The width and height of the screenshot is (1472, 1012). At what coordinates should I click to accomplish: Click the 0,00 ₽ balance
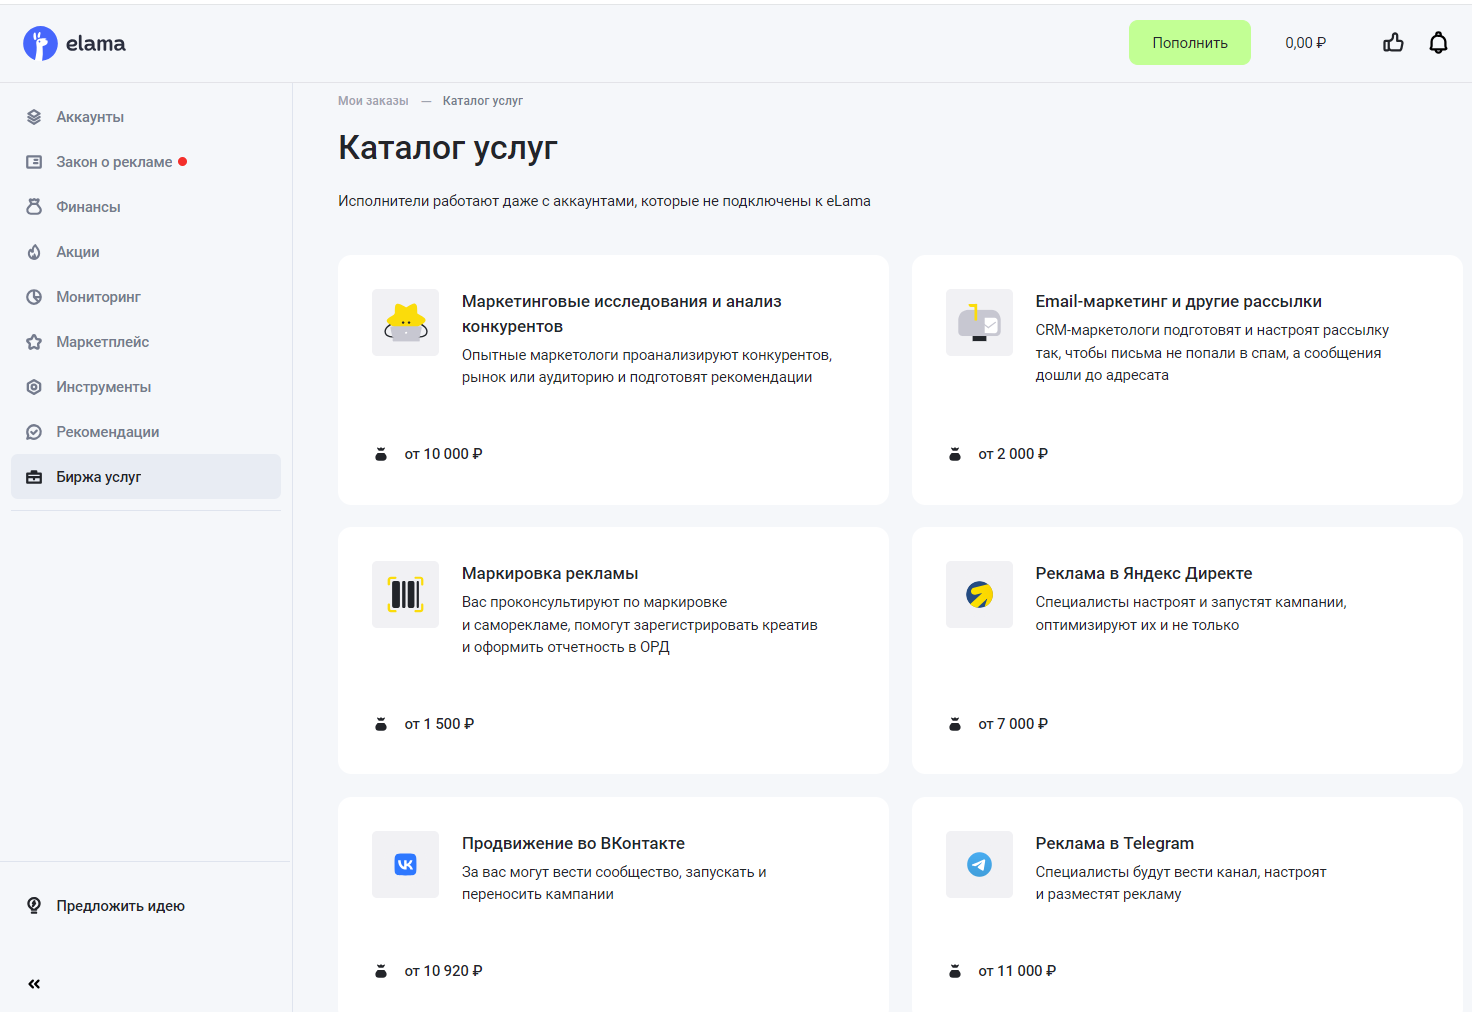1305,43
